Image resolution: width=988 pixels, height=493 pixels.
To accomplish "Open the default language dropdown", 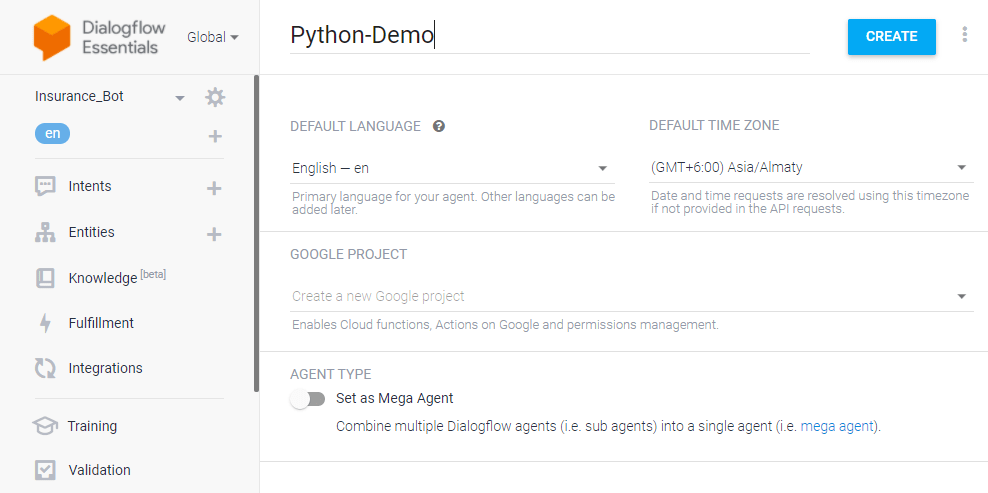I will point(450,168).
